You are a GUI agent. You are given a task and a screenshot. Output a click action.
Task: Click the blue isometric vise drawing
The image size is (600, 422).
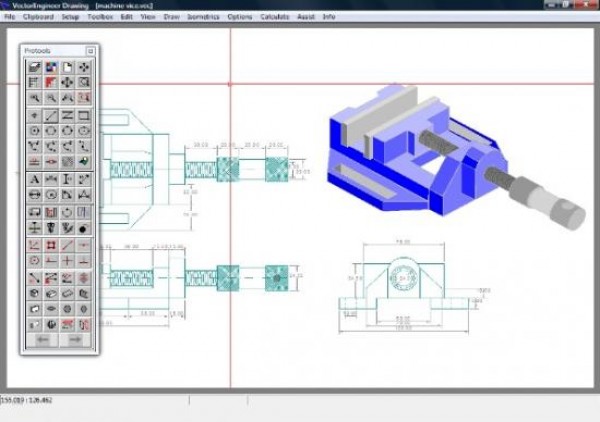pos(455,157)
